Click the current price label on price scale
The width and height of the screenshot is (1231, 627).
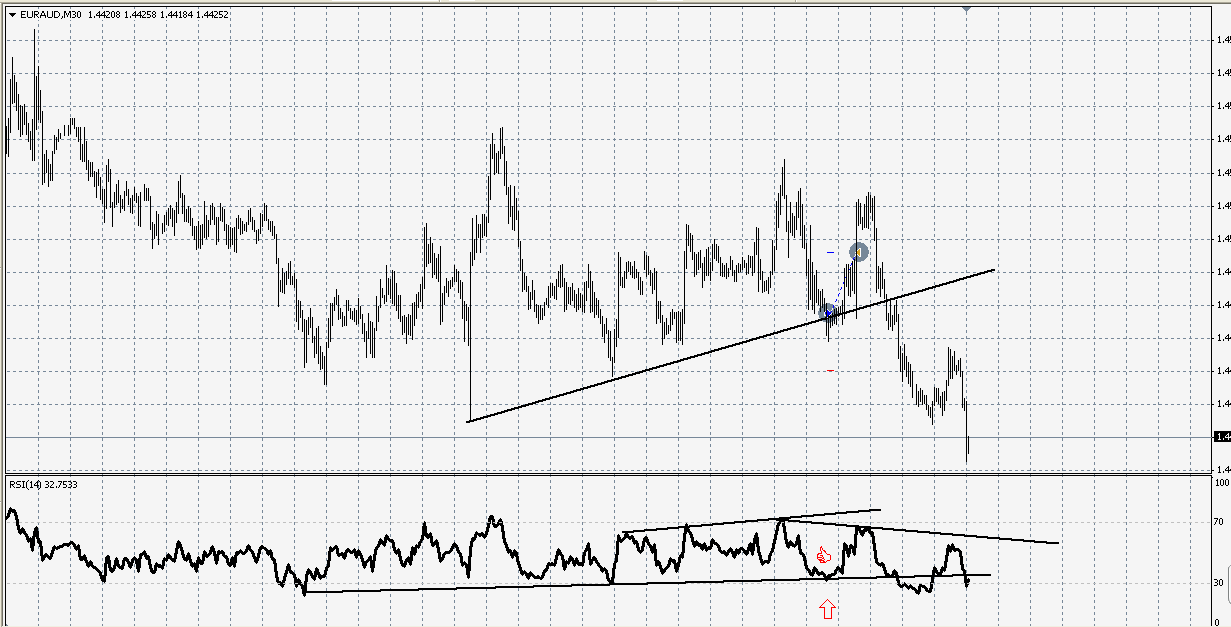pyautogui.click(x=1222, y=437)
